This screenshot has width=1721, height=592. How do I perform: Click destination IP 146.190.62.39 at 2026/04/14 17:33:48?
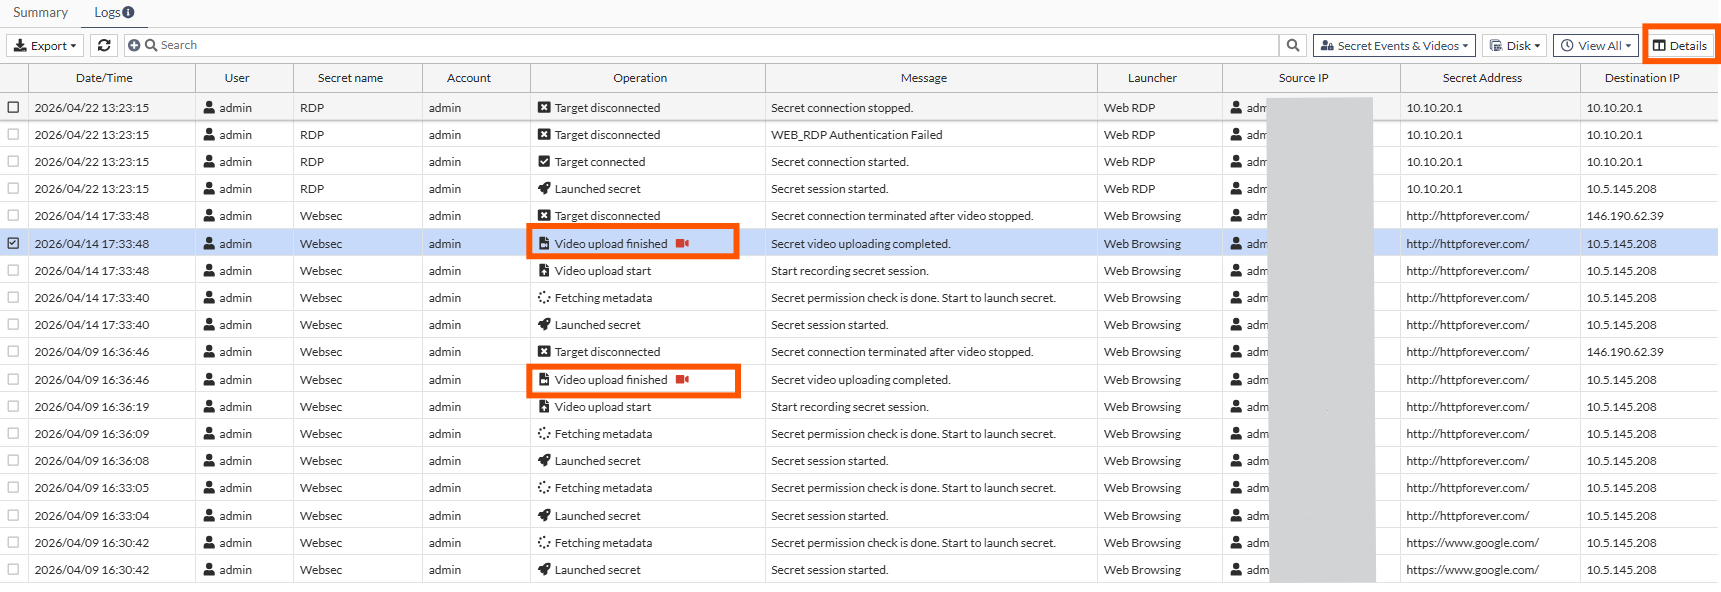(1625, 215)
